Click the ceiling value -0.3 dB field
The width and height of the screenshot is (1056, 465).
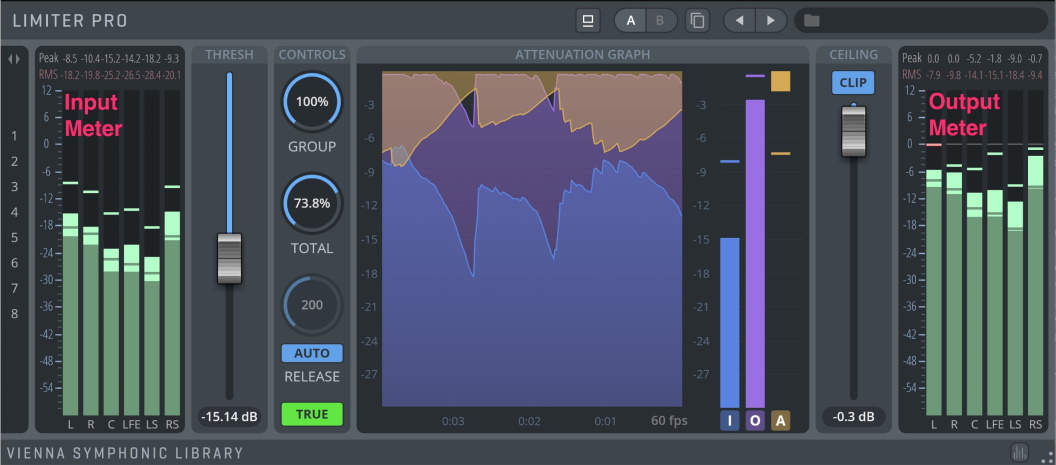pos(853,416)
